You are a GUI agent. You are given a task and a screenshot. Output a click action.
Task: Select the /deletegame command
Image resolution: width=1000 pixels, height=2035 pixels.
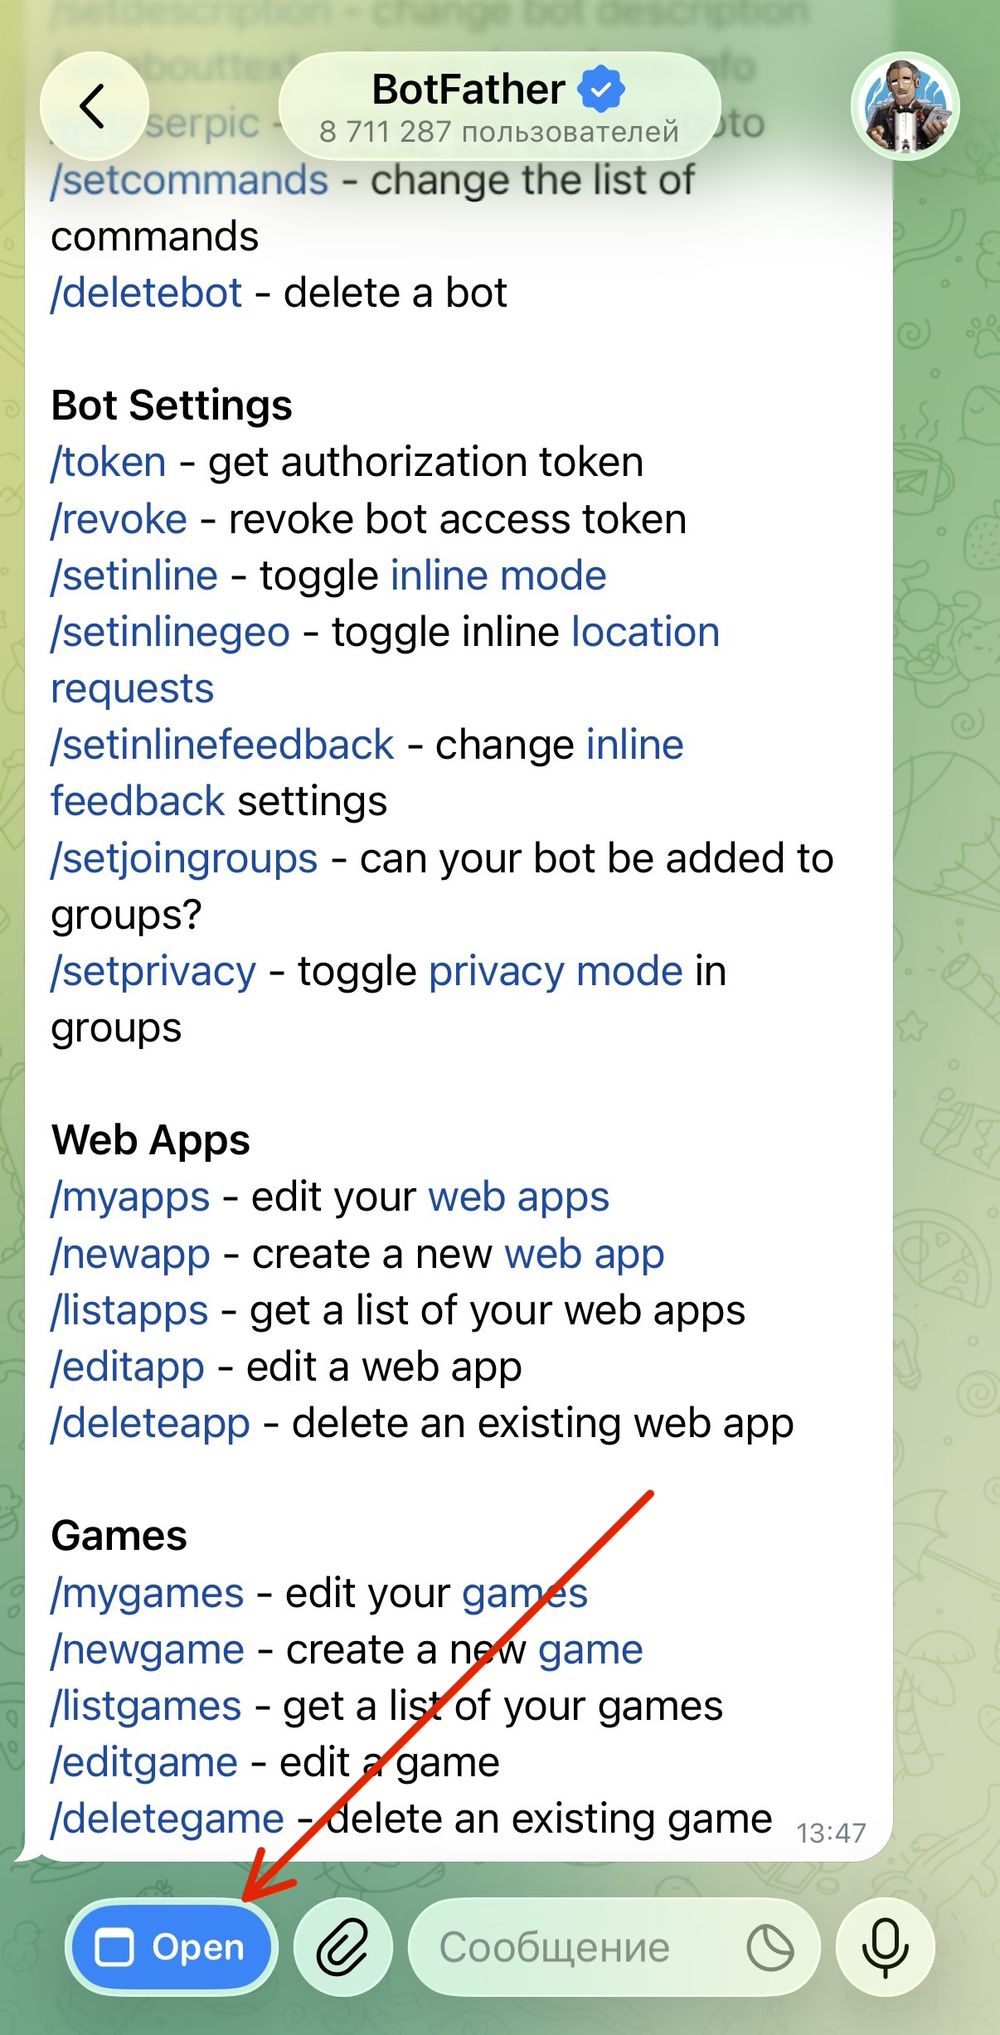click(x=168, y=1819)
